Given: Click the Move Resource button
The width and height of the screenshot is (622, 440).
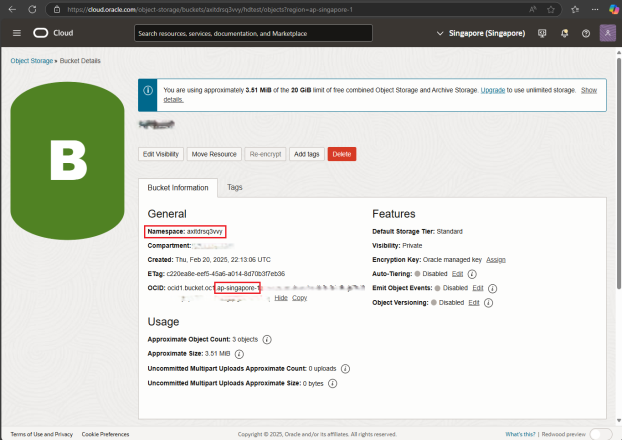Looking at the screenshot, I should 214,154.
